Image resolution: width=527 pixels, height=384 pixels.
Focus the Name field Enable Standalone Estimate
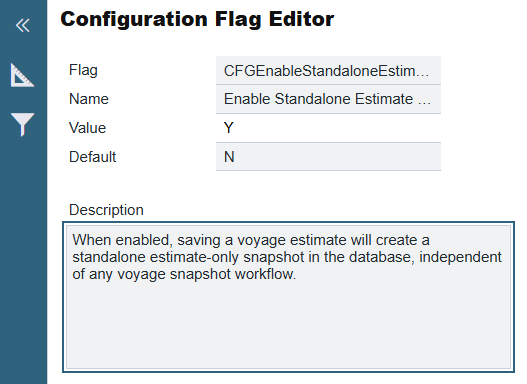(328, 99)
